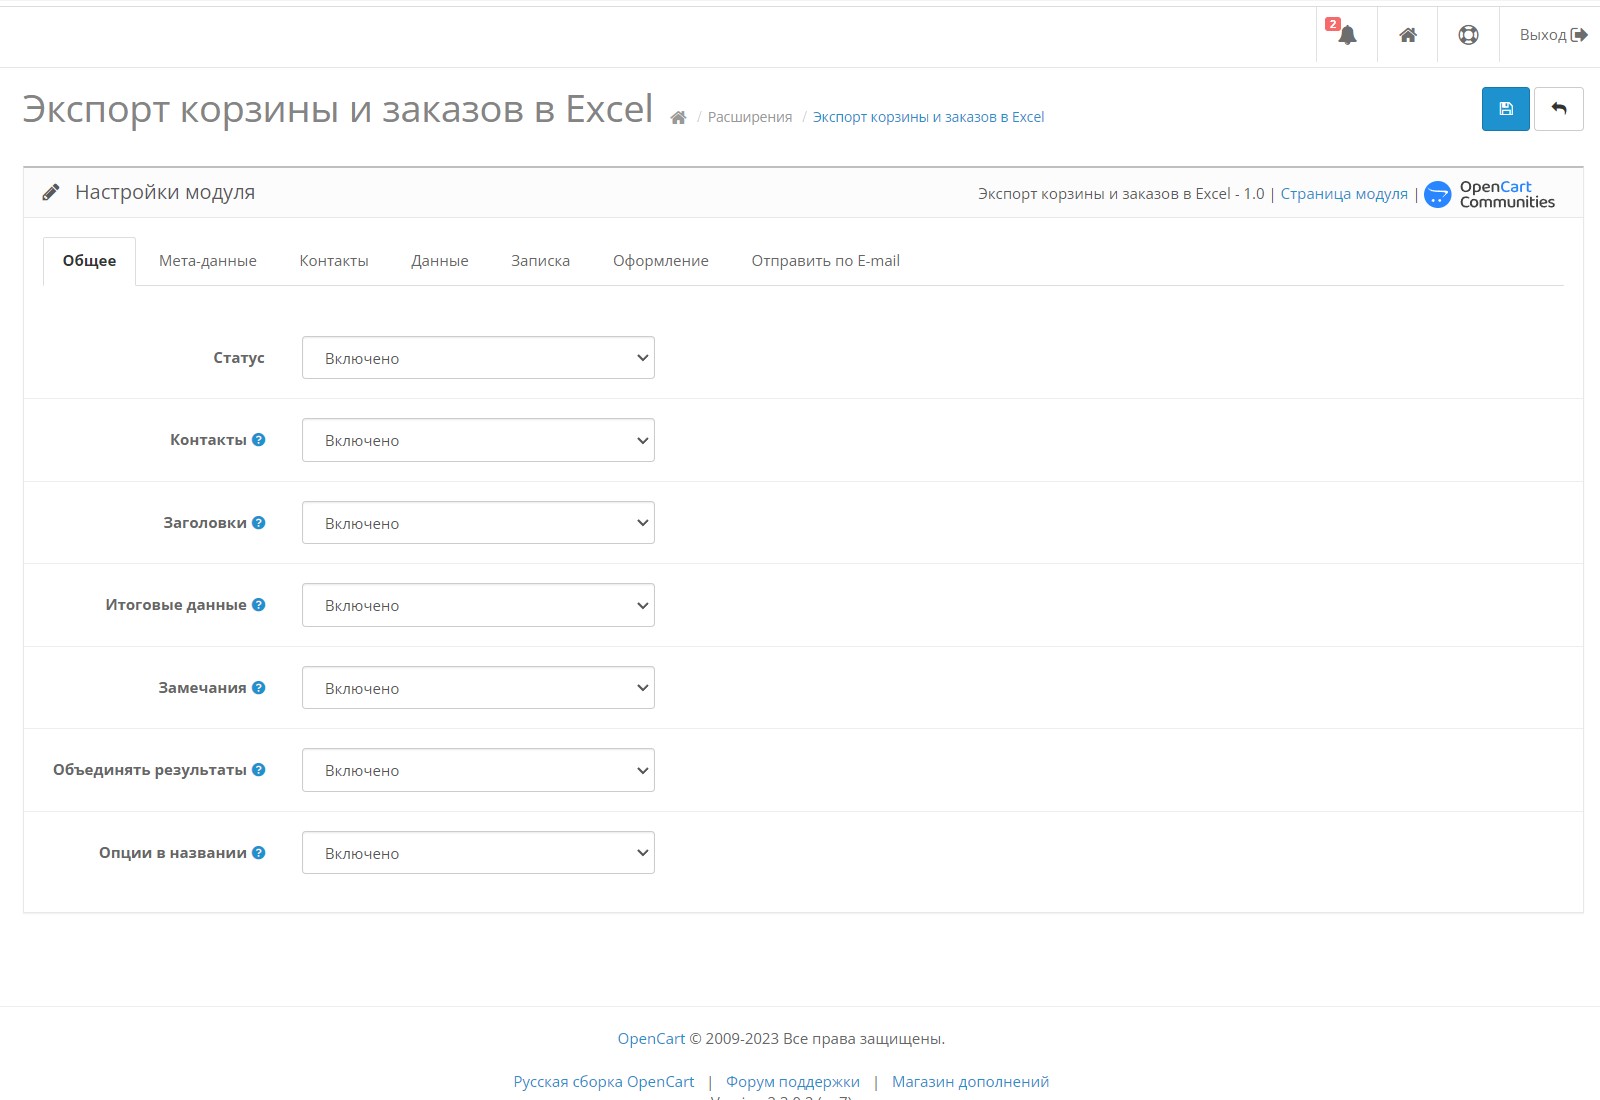Click the page title Экспорт корзины и заказов в Excel

[x=338, y=109]
